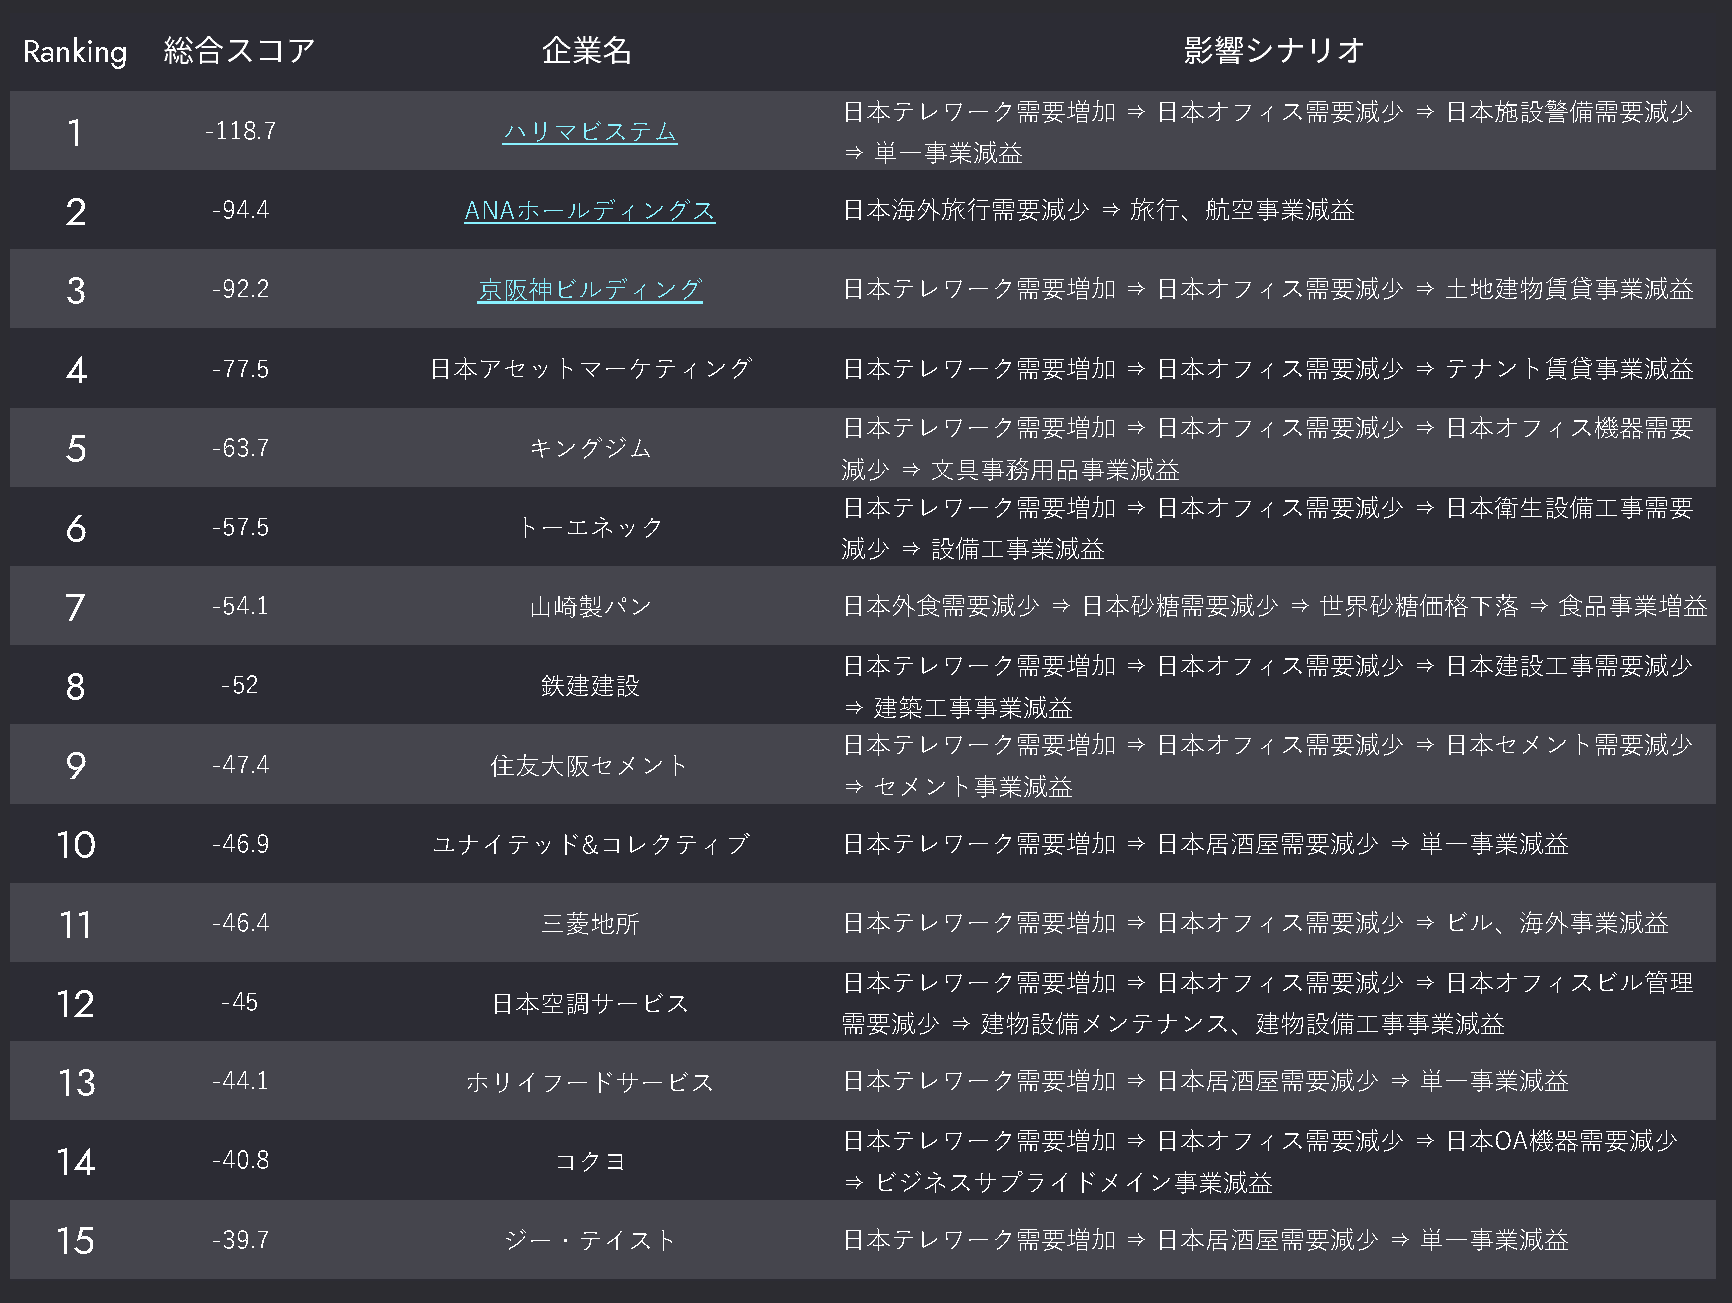
Task: Select the 三菱地所 company name
Action: [590, 923]
